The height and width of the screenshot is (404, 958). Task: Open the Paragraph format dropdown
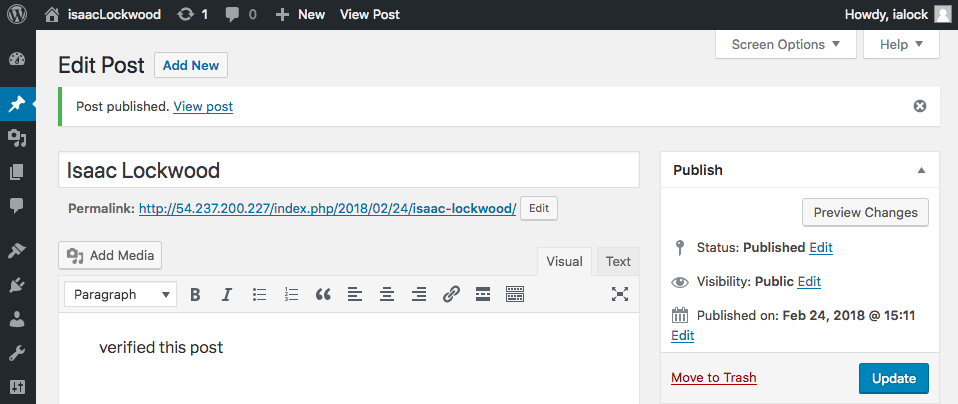(x=120, y=294)
